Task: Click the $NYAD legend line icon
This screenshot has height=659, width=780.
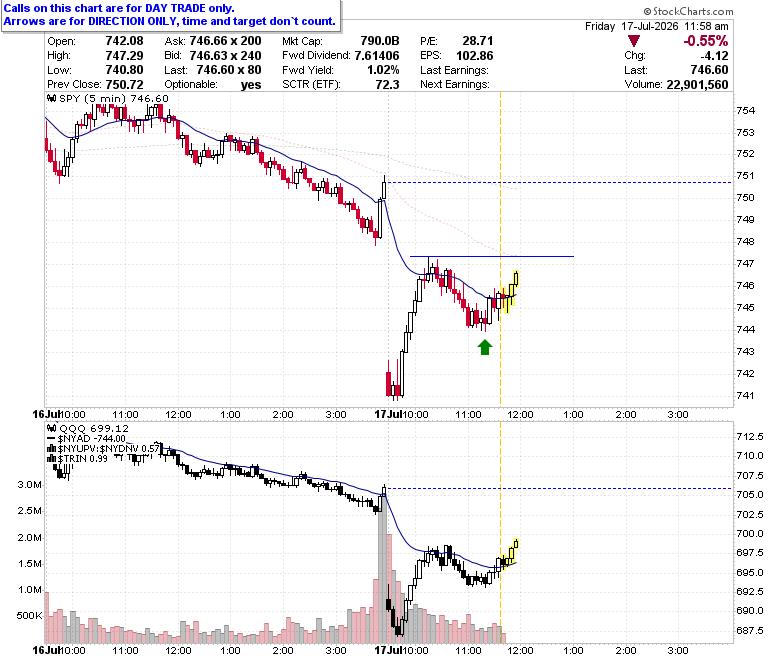Action: pyautogui.click(x=51, y=439)
